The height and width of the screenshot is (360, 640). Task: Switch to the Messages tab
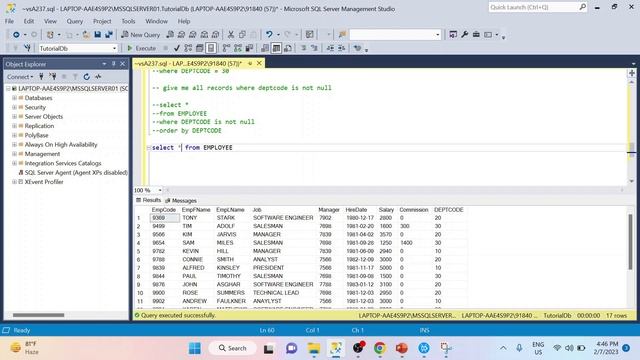(x=181, y=201)
